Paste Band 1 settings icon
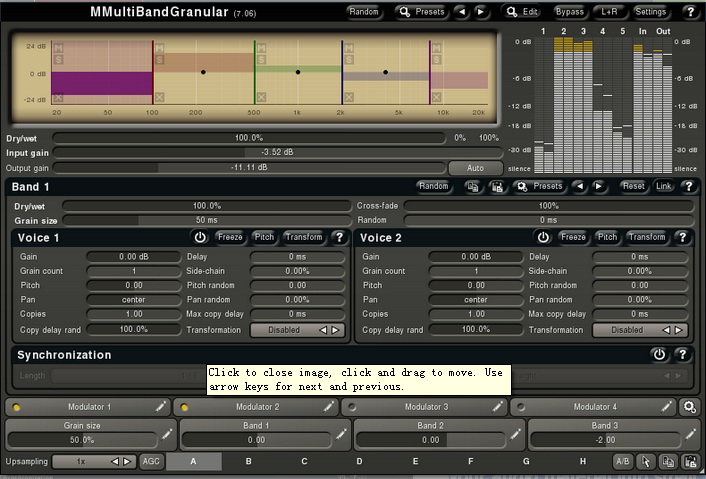 [497, 187]
